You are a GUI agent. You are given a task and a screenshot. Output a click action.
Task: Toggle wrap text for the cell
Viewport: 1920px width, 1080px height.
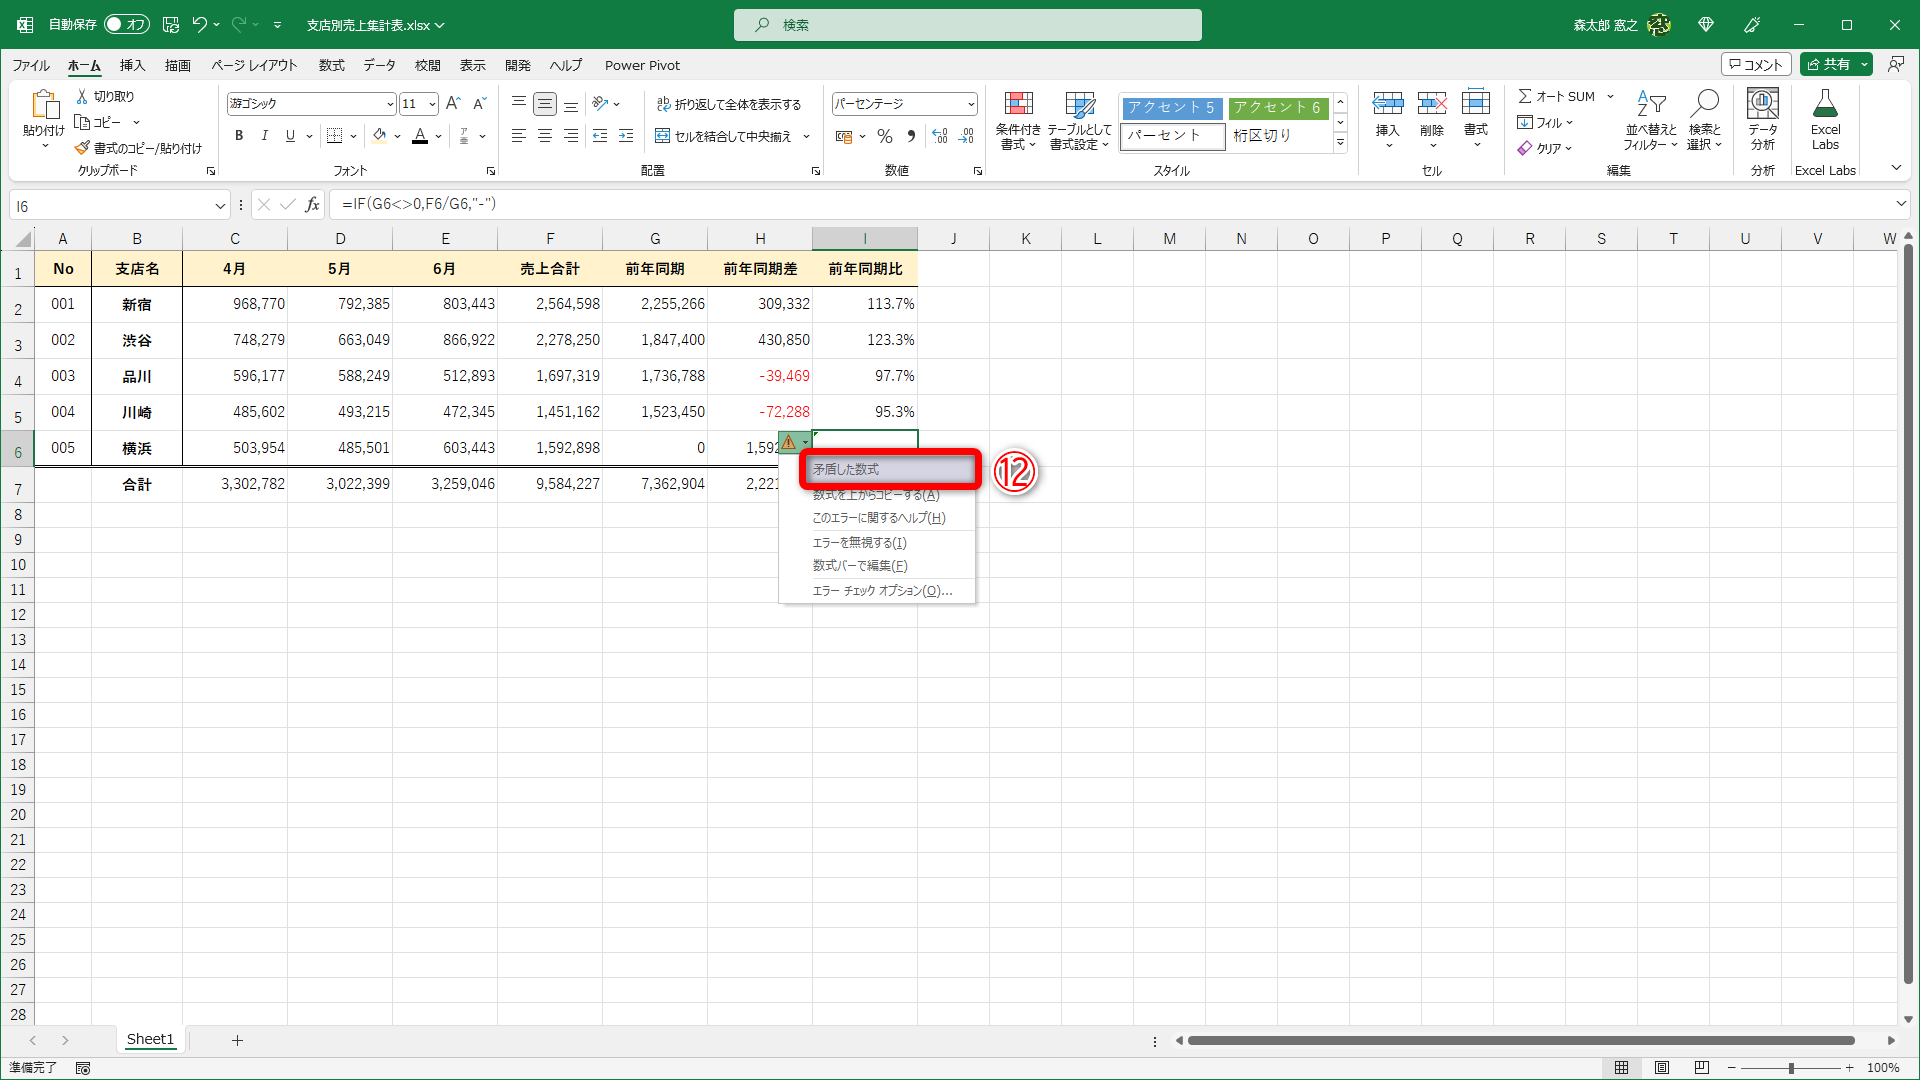pyautogui.click(x=728, y=104)
